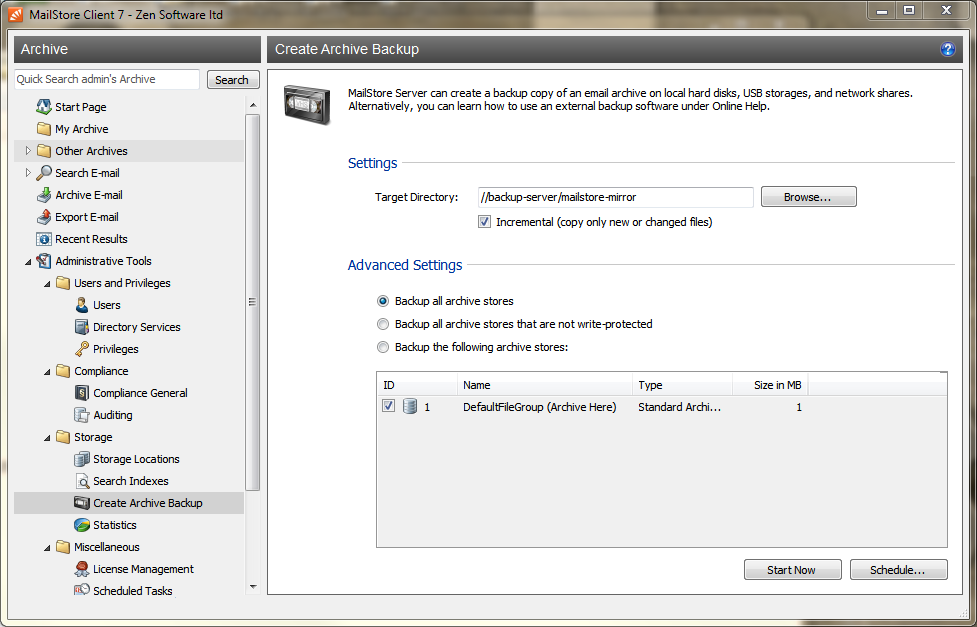The height and width of the screenshot is (627, 977).
Task: Toggle the Incremental copy checkbox
Action: pyautogui.click(x=484, y=222)
